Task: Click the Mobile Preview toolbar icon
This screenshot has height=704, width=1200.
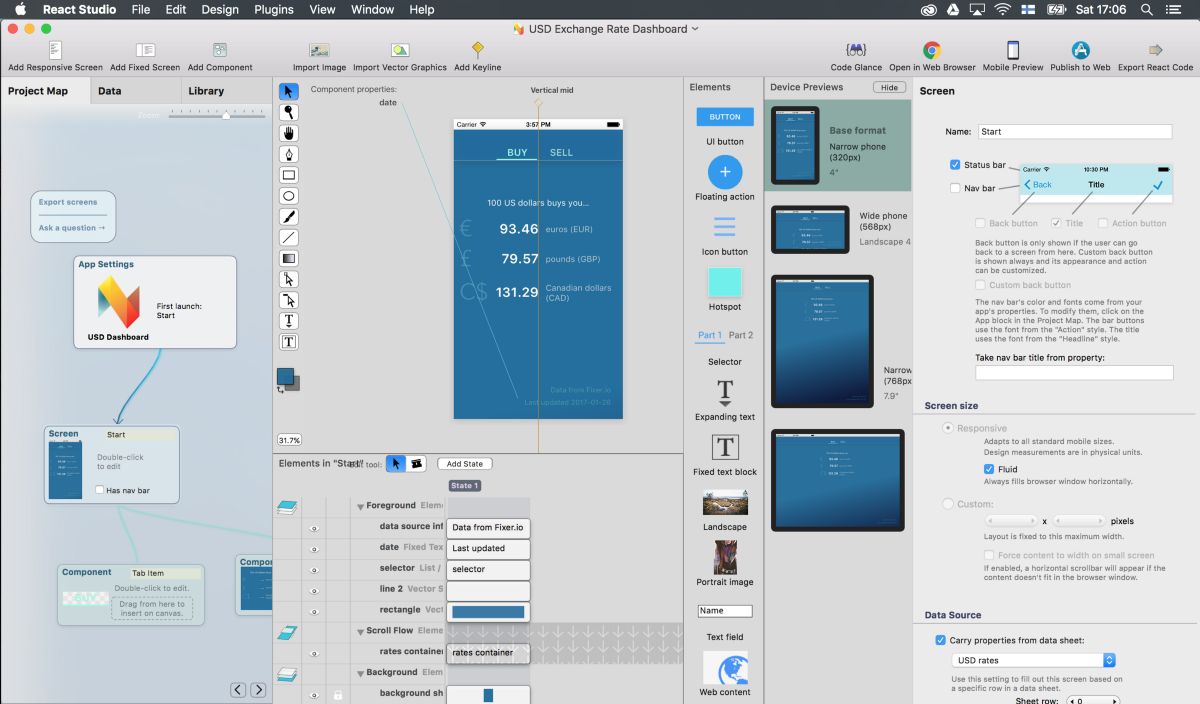Action: [1012, 51]
